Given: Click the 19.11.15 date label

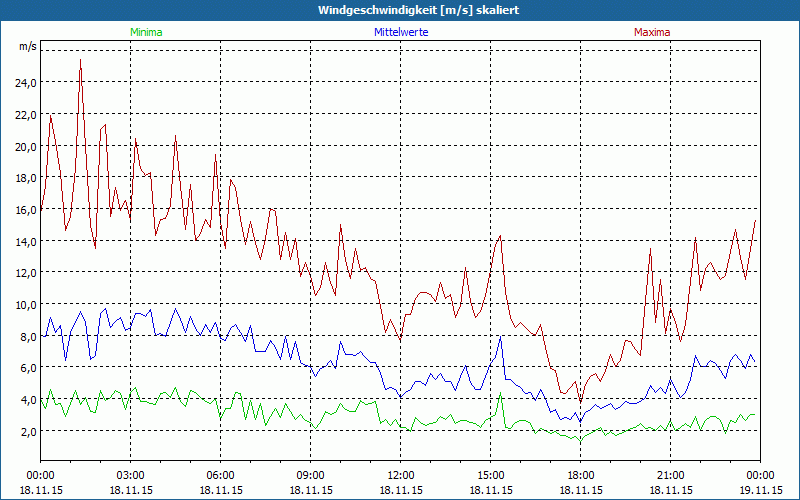Looking at the screenshot, I should coord(761,490).
